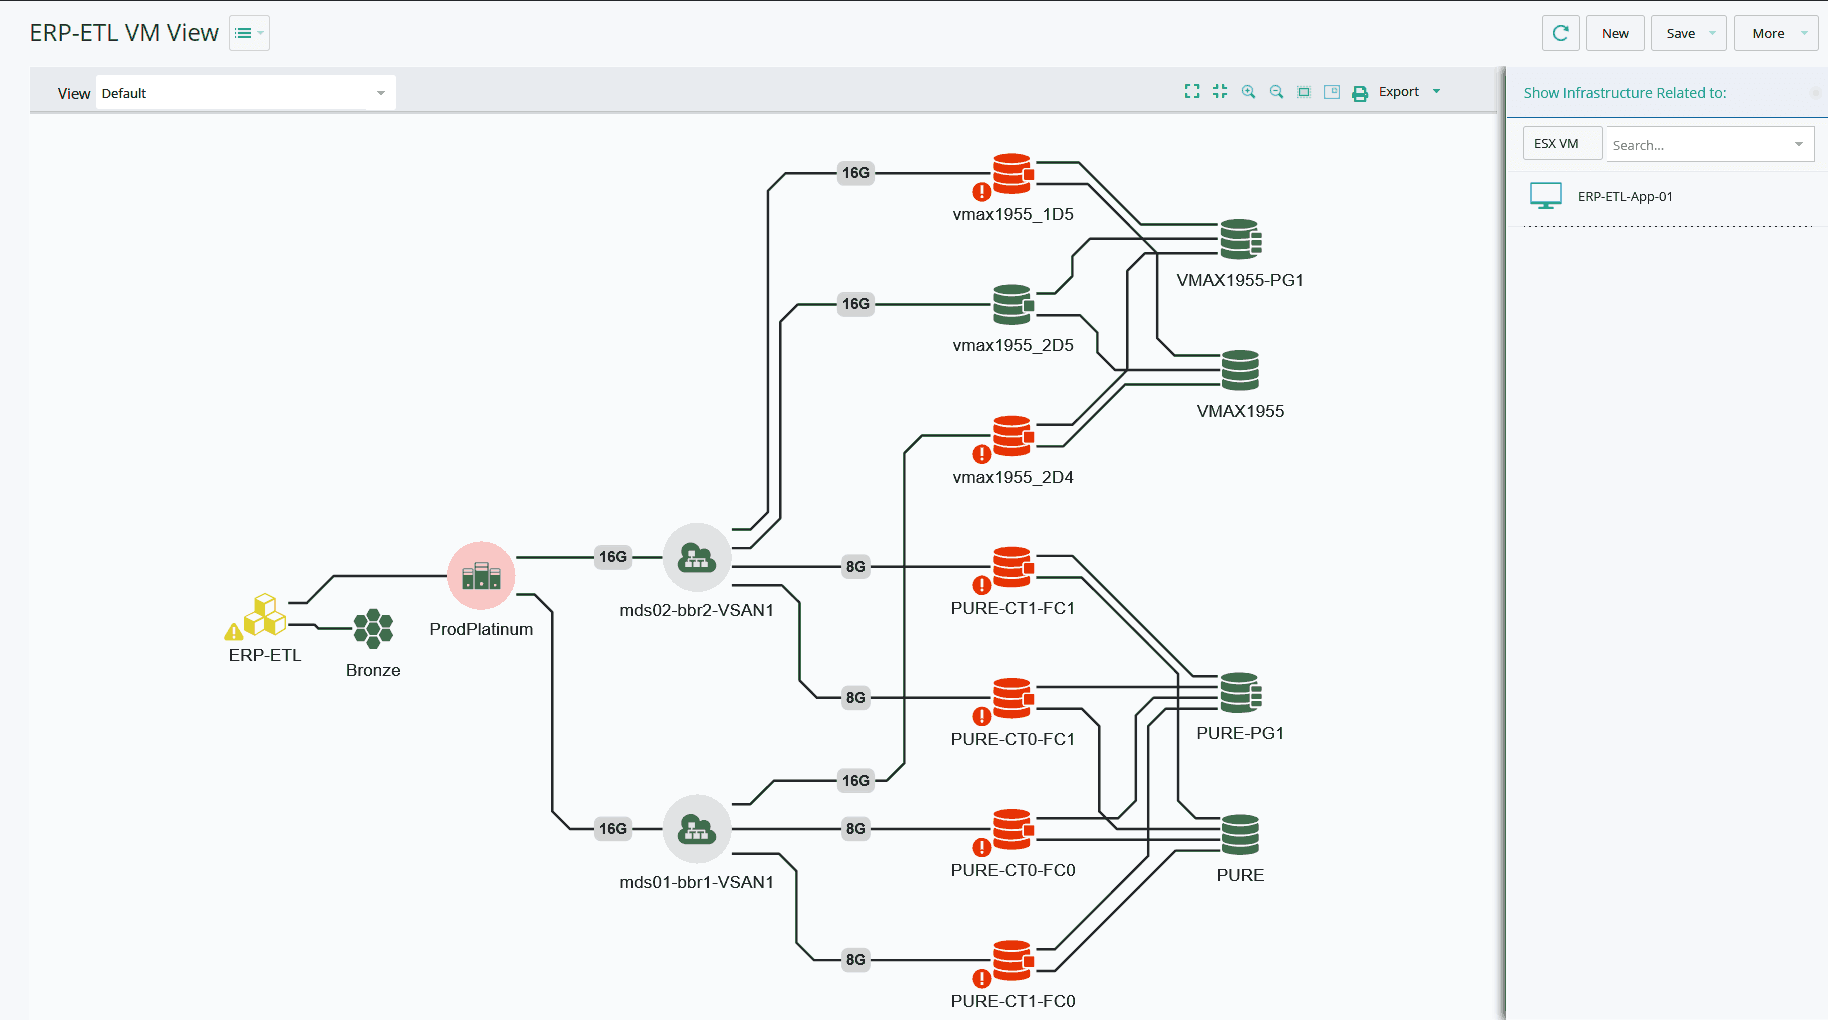Select the mds02-bbr2-VSAN1 switch node
This screenshot has width=1828, height=1020.
[697, 557]
